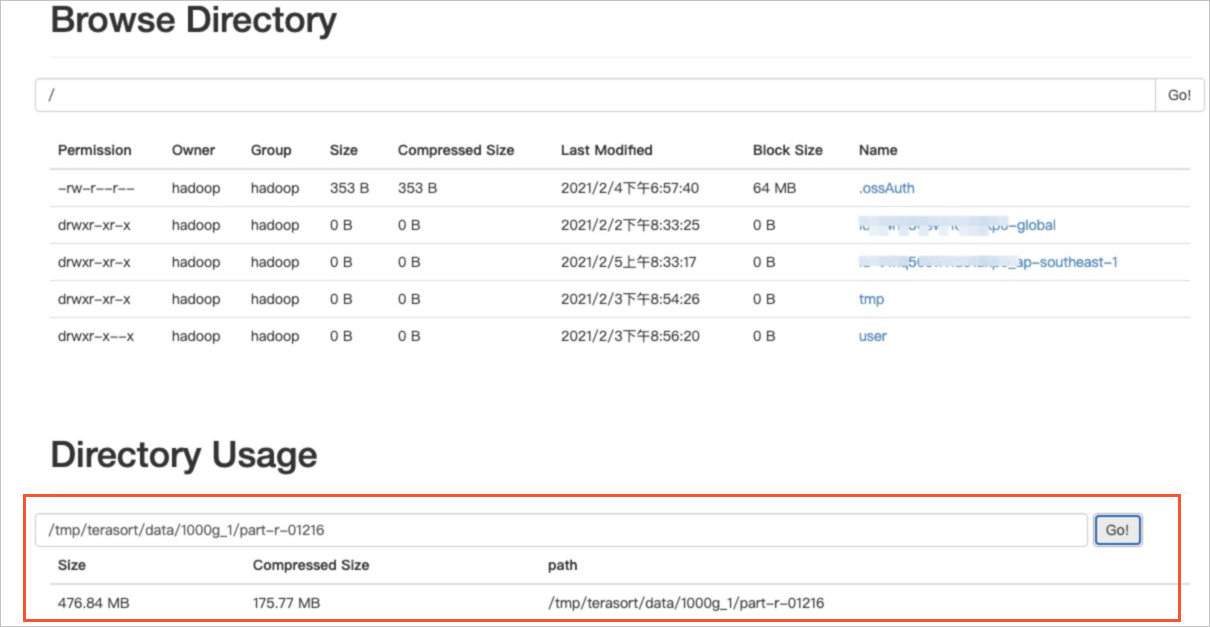This screenshot has width=1210, height=627.
Task: Focus the Directory Usage path input field
Action: pyautogui.click(x=561, y=530)
